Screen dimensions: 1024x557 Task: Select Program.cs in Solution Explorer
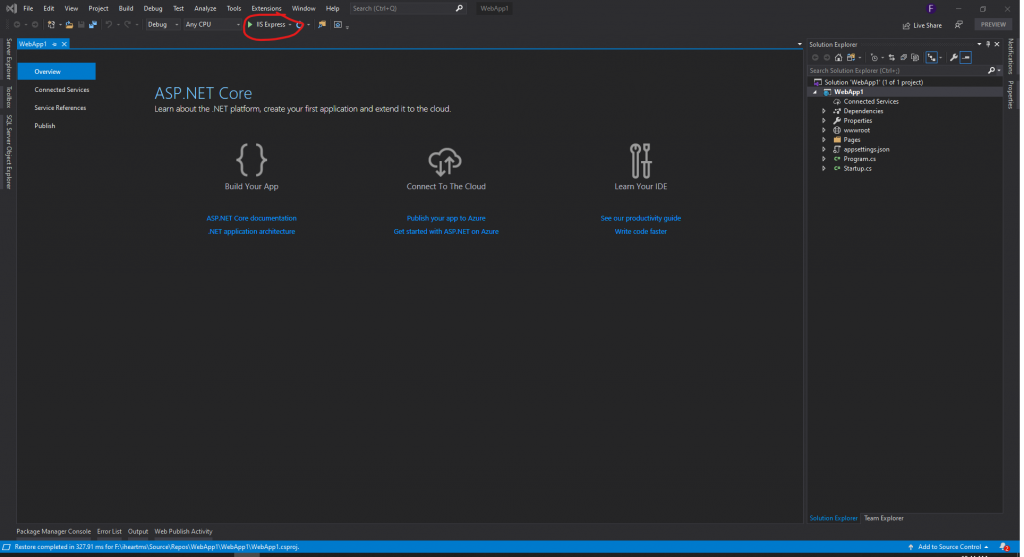point(859,159)
